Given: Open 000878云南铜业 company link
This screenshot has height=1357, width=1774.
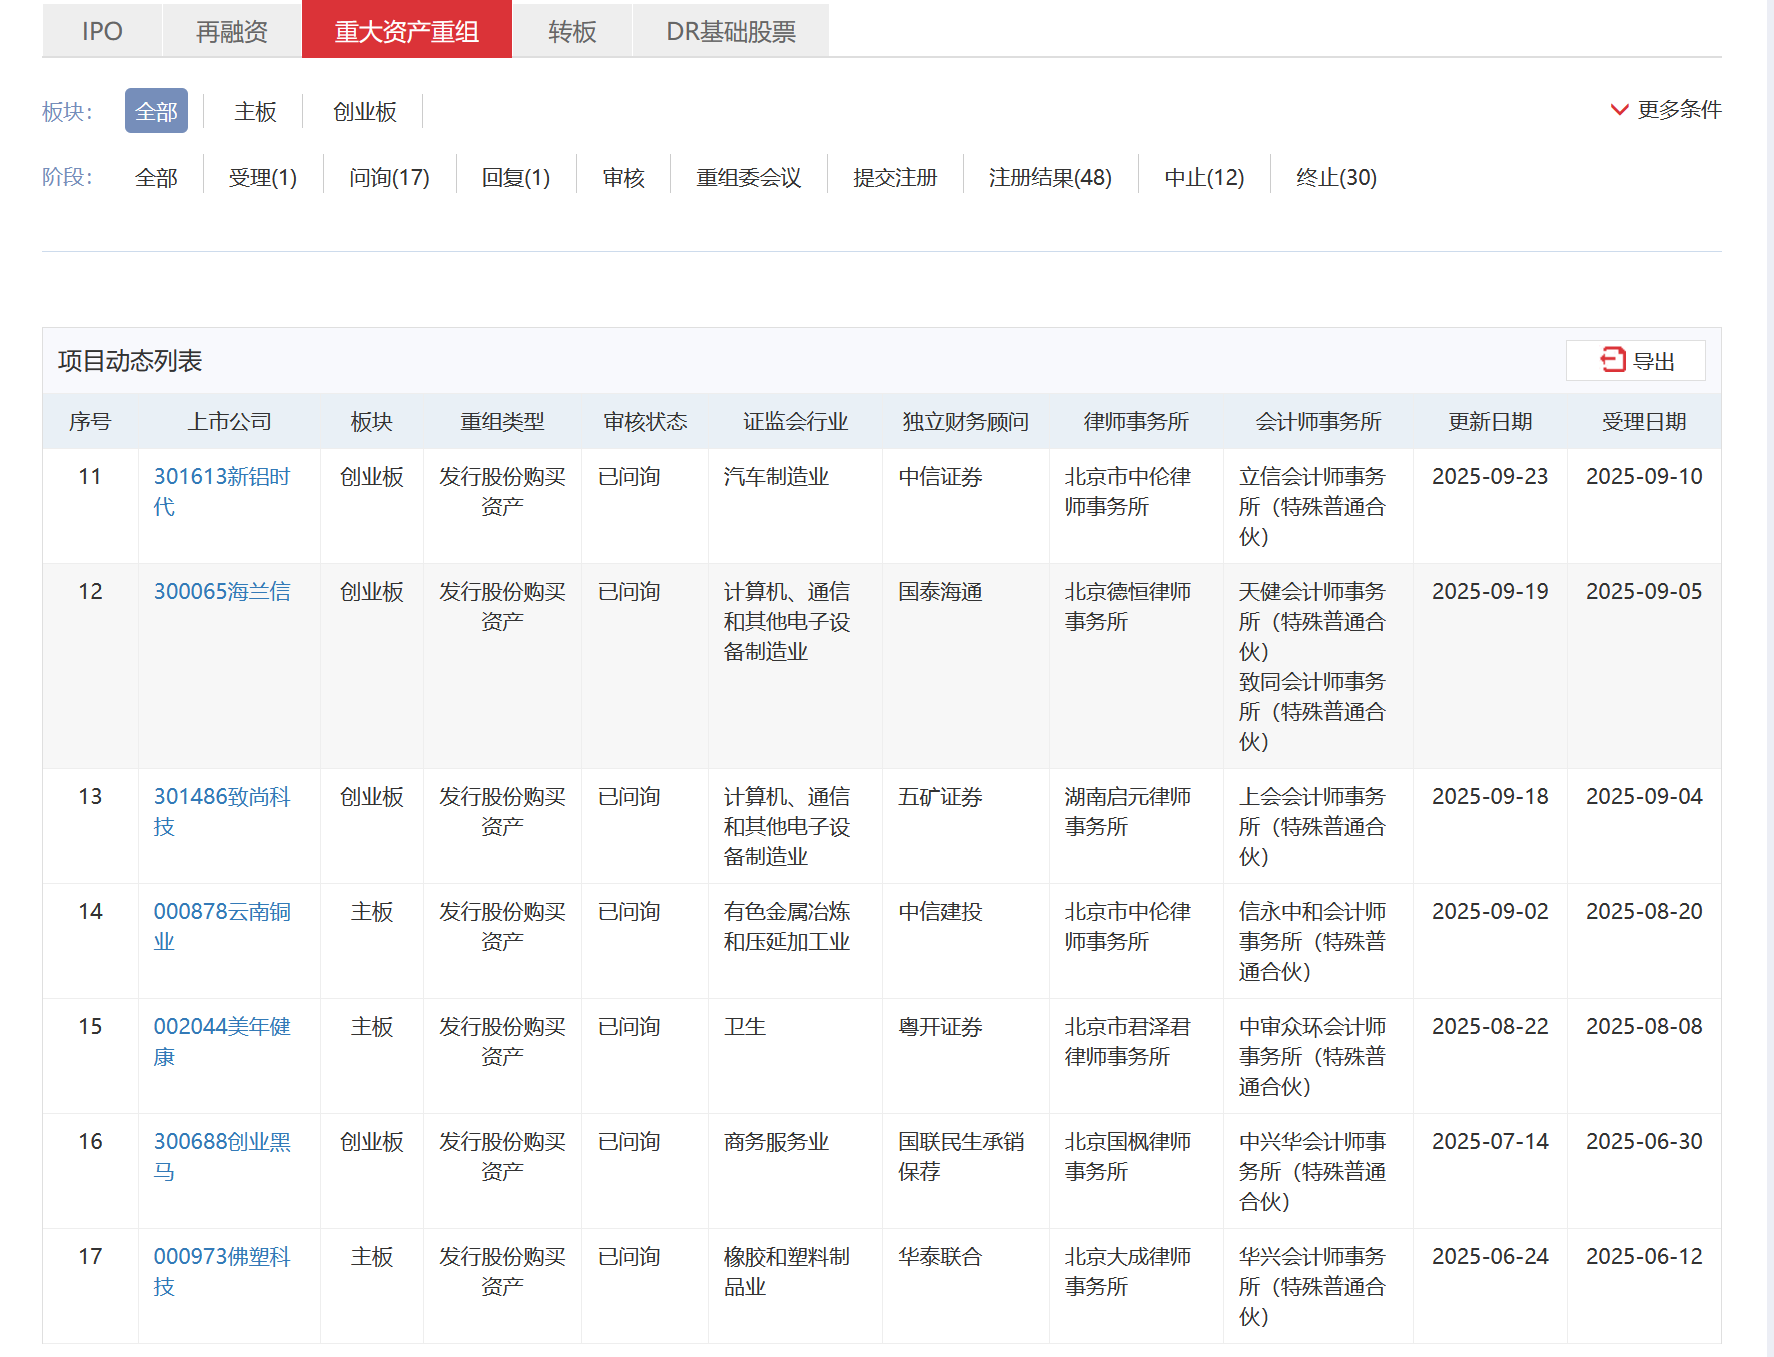Looking at the screenshot, I should pos(221,912).
